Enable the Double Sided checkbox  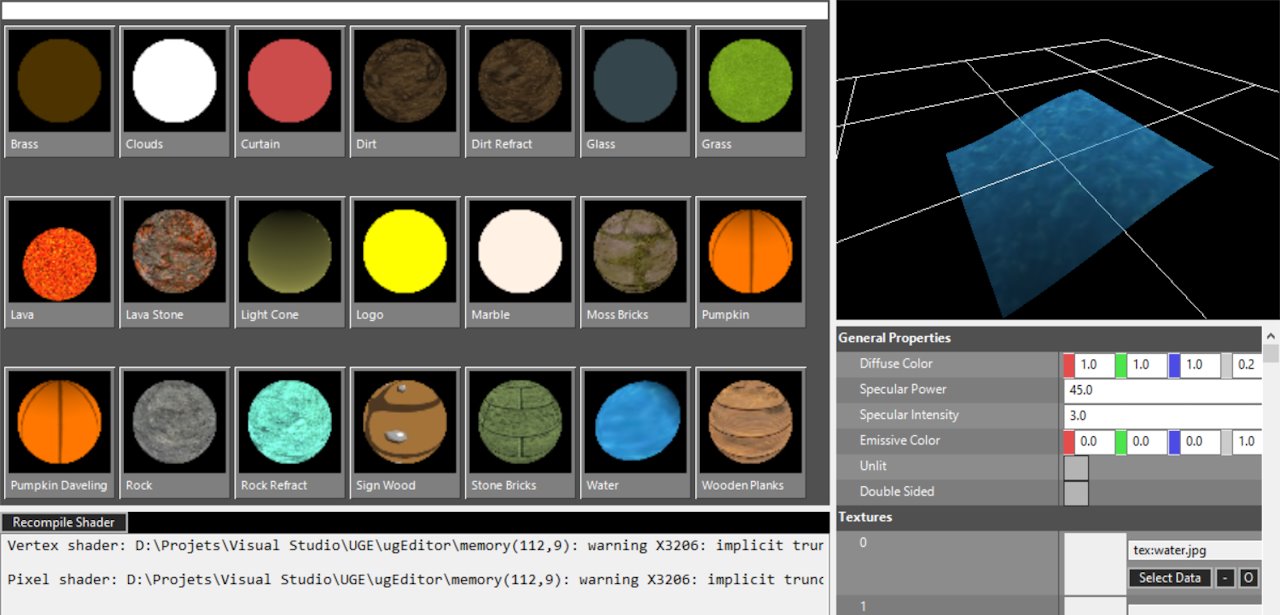pyautogui.click(x=1076, y=493)
